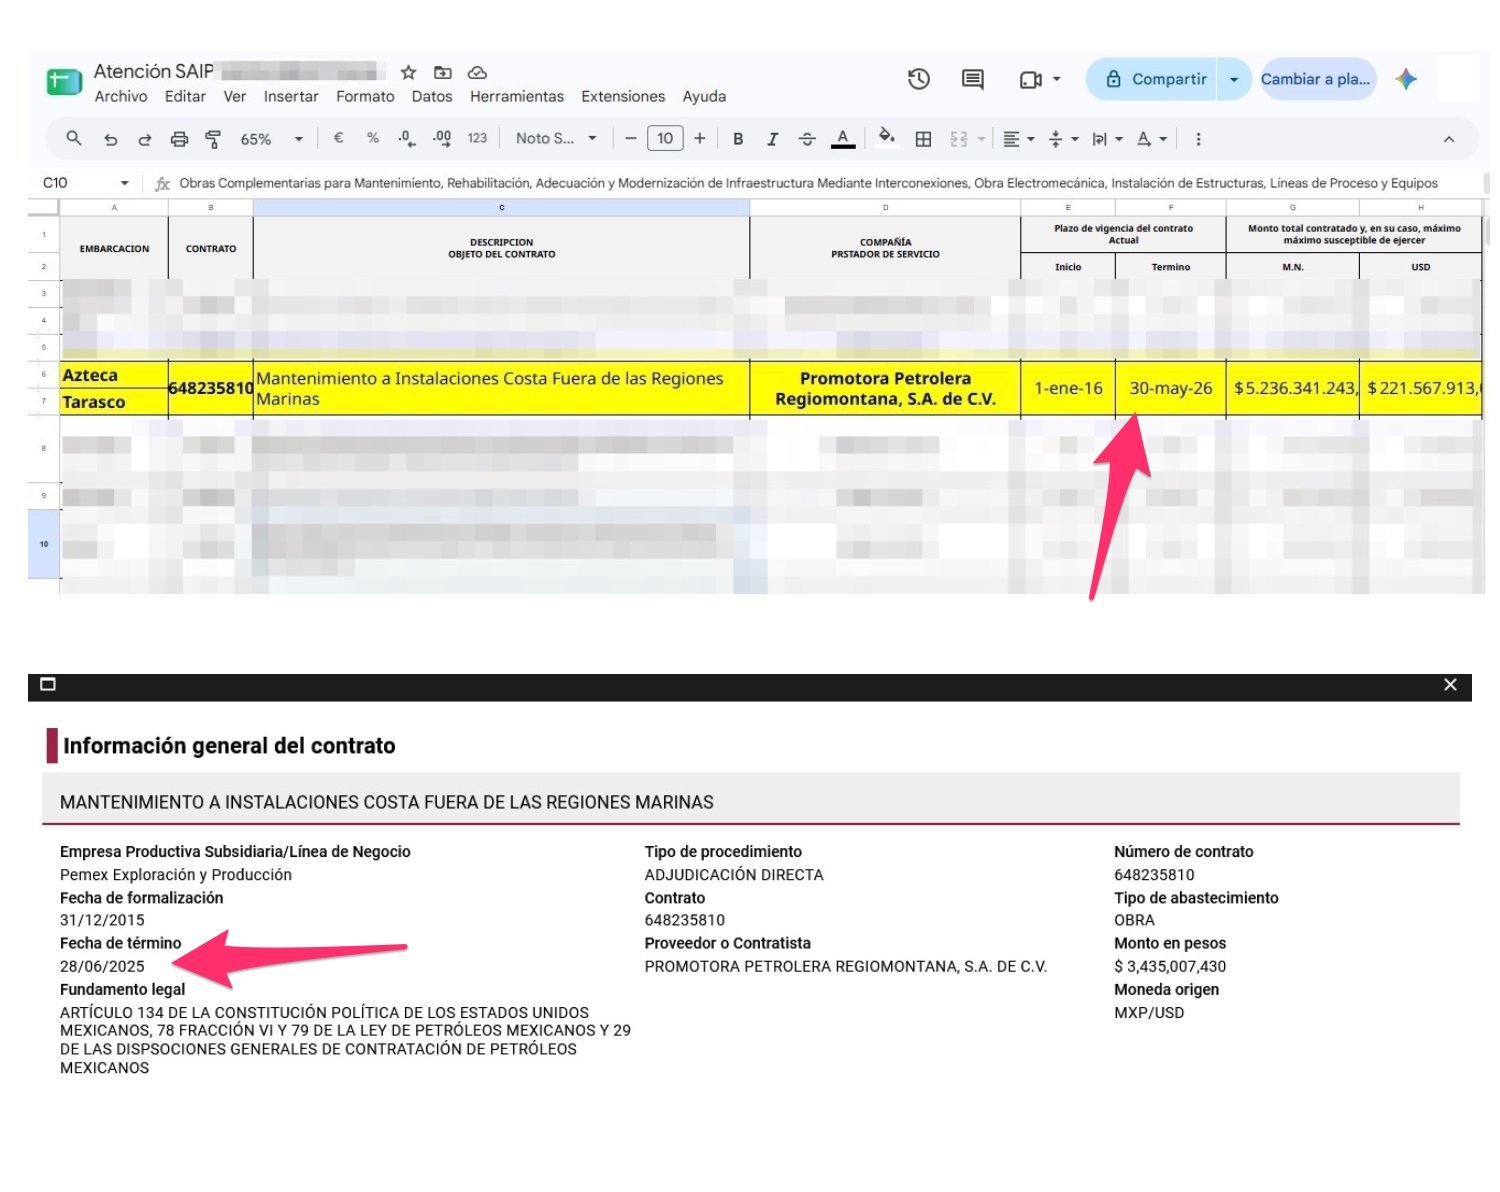Collapse the toolbar with the chevron
1500x1192 pixels.
click(1448, 139)
